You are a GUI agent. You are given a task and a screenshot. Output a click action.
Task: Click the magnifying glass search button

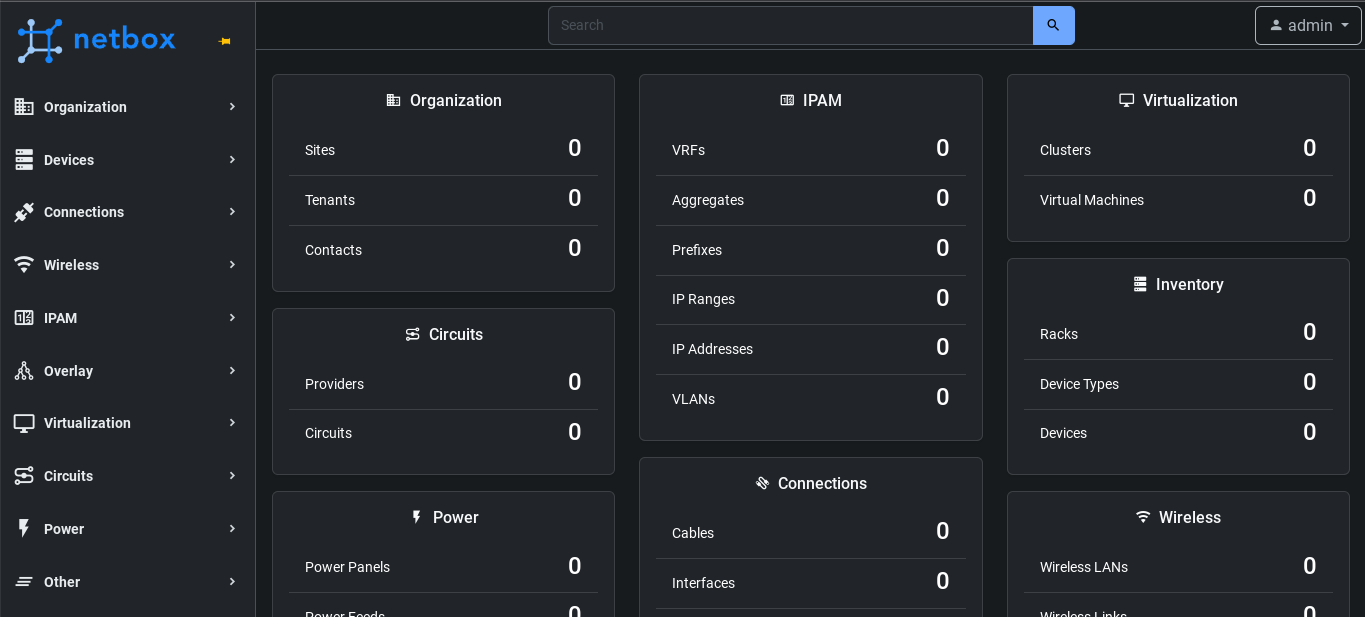point(1053,24)
